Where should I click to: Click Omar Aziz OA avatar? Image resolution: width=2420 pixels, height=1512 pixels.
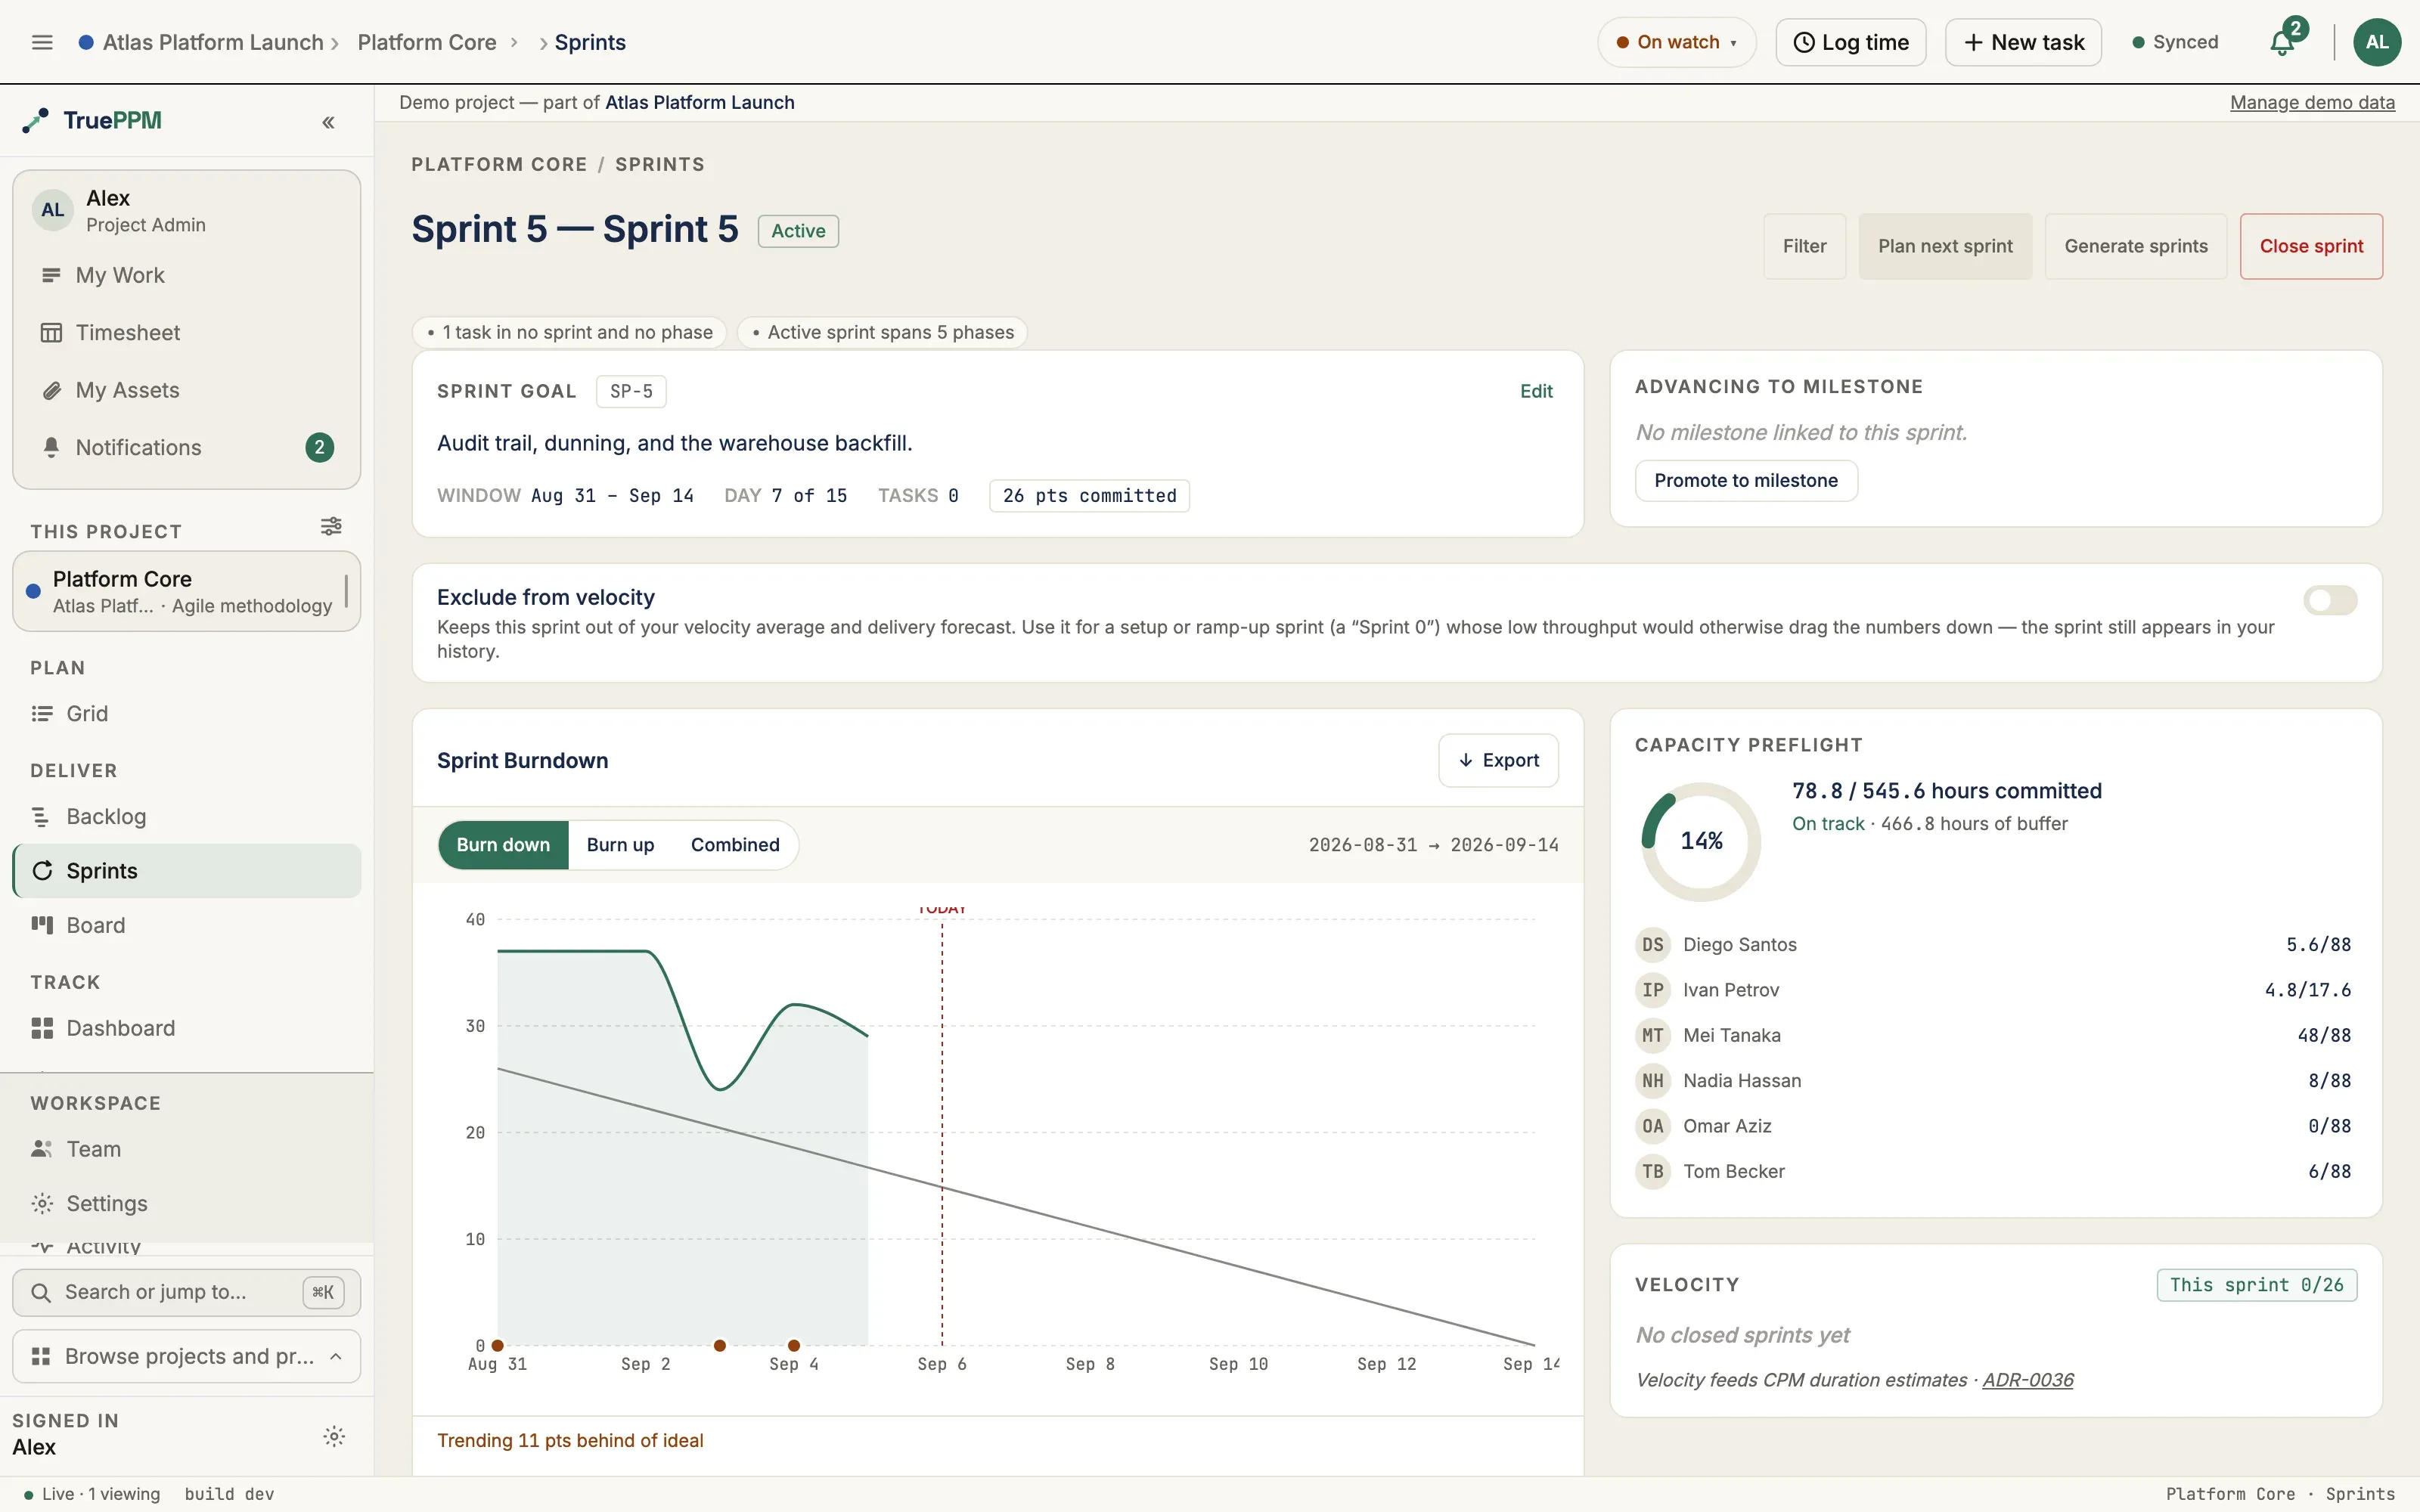[x=1652, y=1126]
